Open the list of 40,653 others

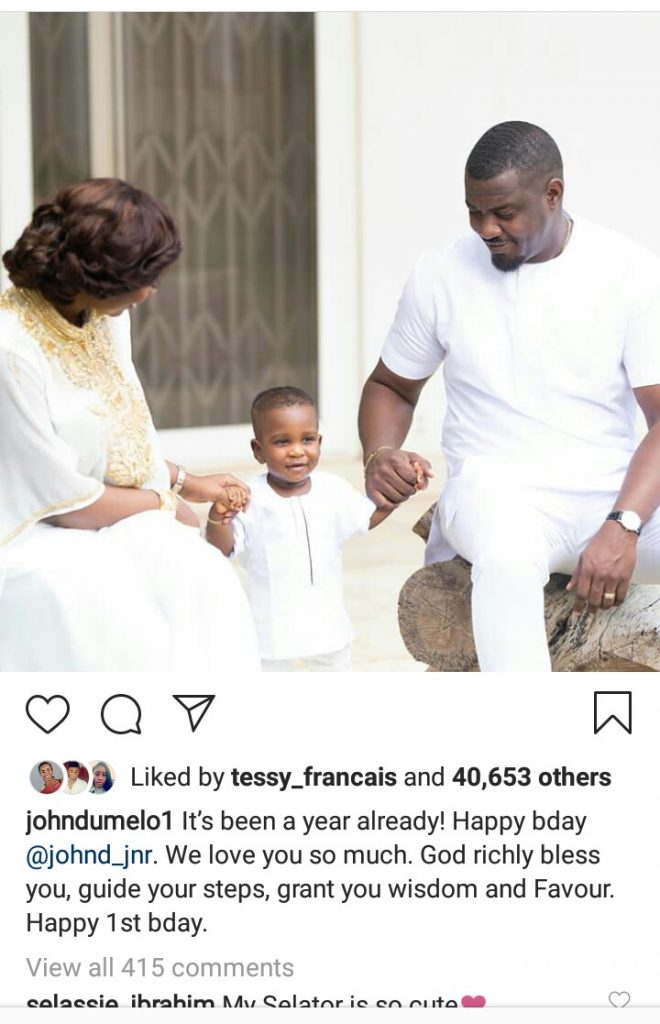531,777
